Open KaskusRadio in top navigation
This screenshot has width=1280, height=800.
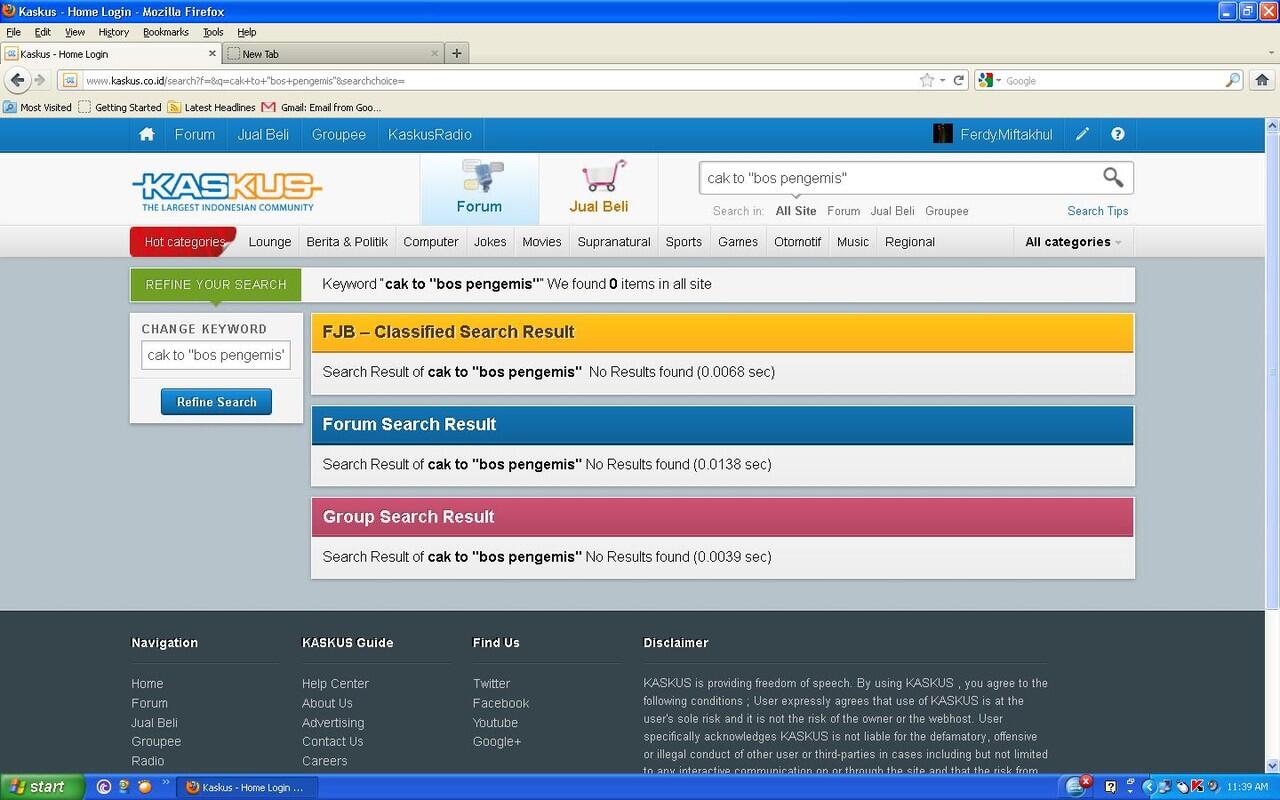coord(430,134)
